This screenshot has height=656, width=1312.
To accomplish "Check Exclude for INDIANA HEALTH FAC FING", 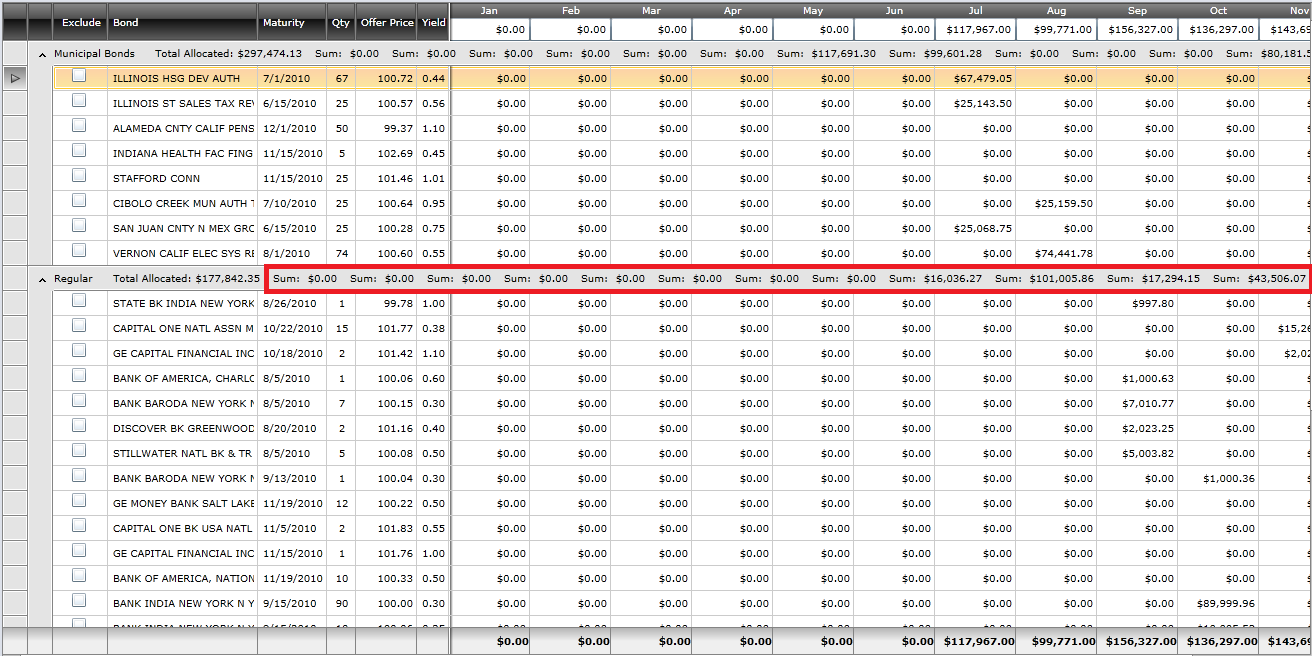I will [79, 151].
